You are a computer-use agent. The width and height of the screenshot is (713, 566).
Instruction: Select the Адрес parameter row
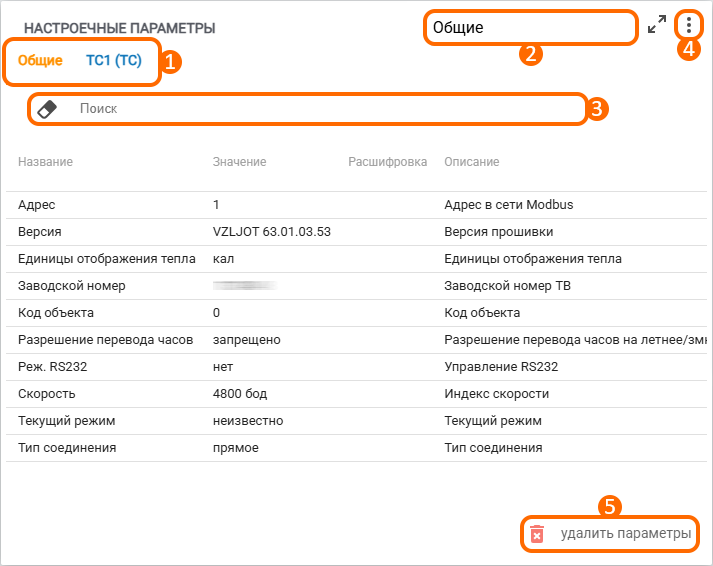pyautogui.click(x=37, y=205)
